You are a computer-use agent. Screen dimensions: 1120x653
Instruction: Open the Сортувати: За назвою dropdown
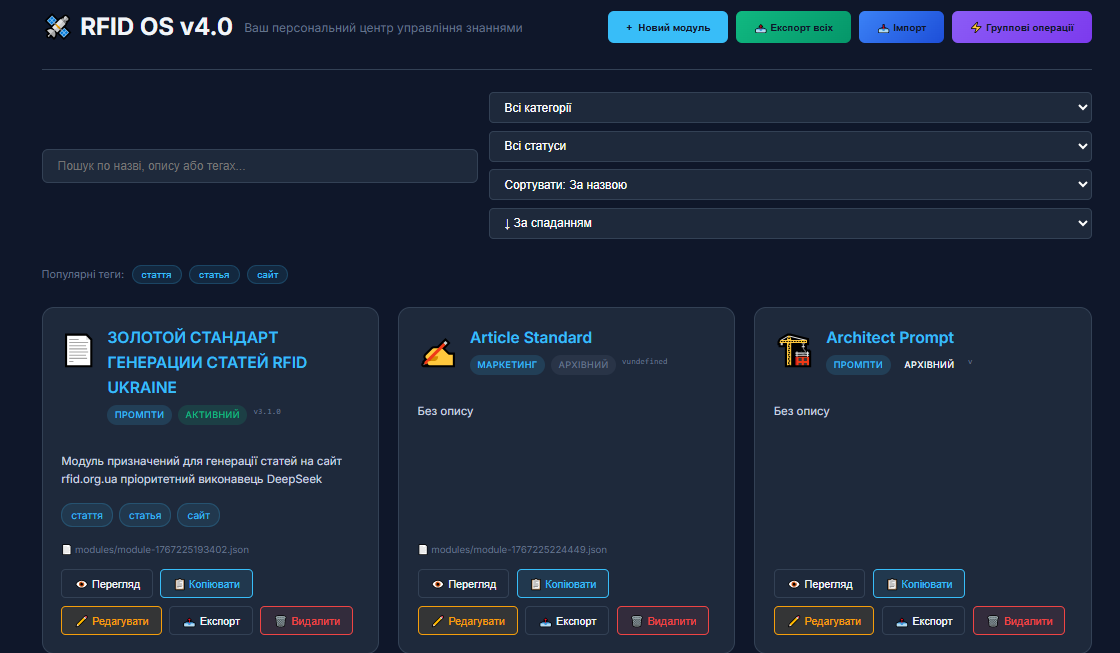coord(790,184)
